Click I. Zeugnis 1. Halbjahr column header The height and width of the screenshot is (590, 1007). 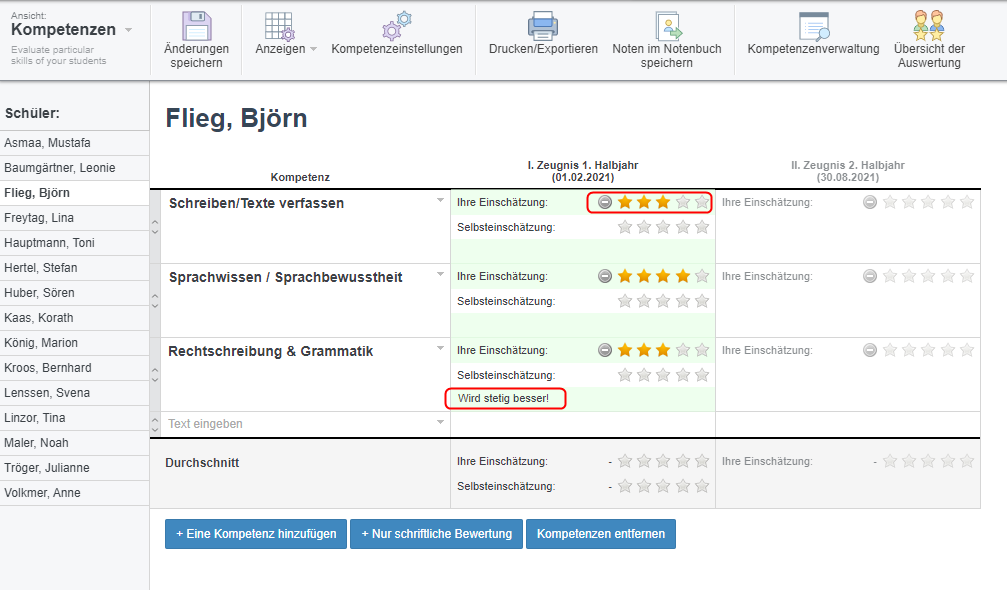[x=582, y=171]
